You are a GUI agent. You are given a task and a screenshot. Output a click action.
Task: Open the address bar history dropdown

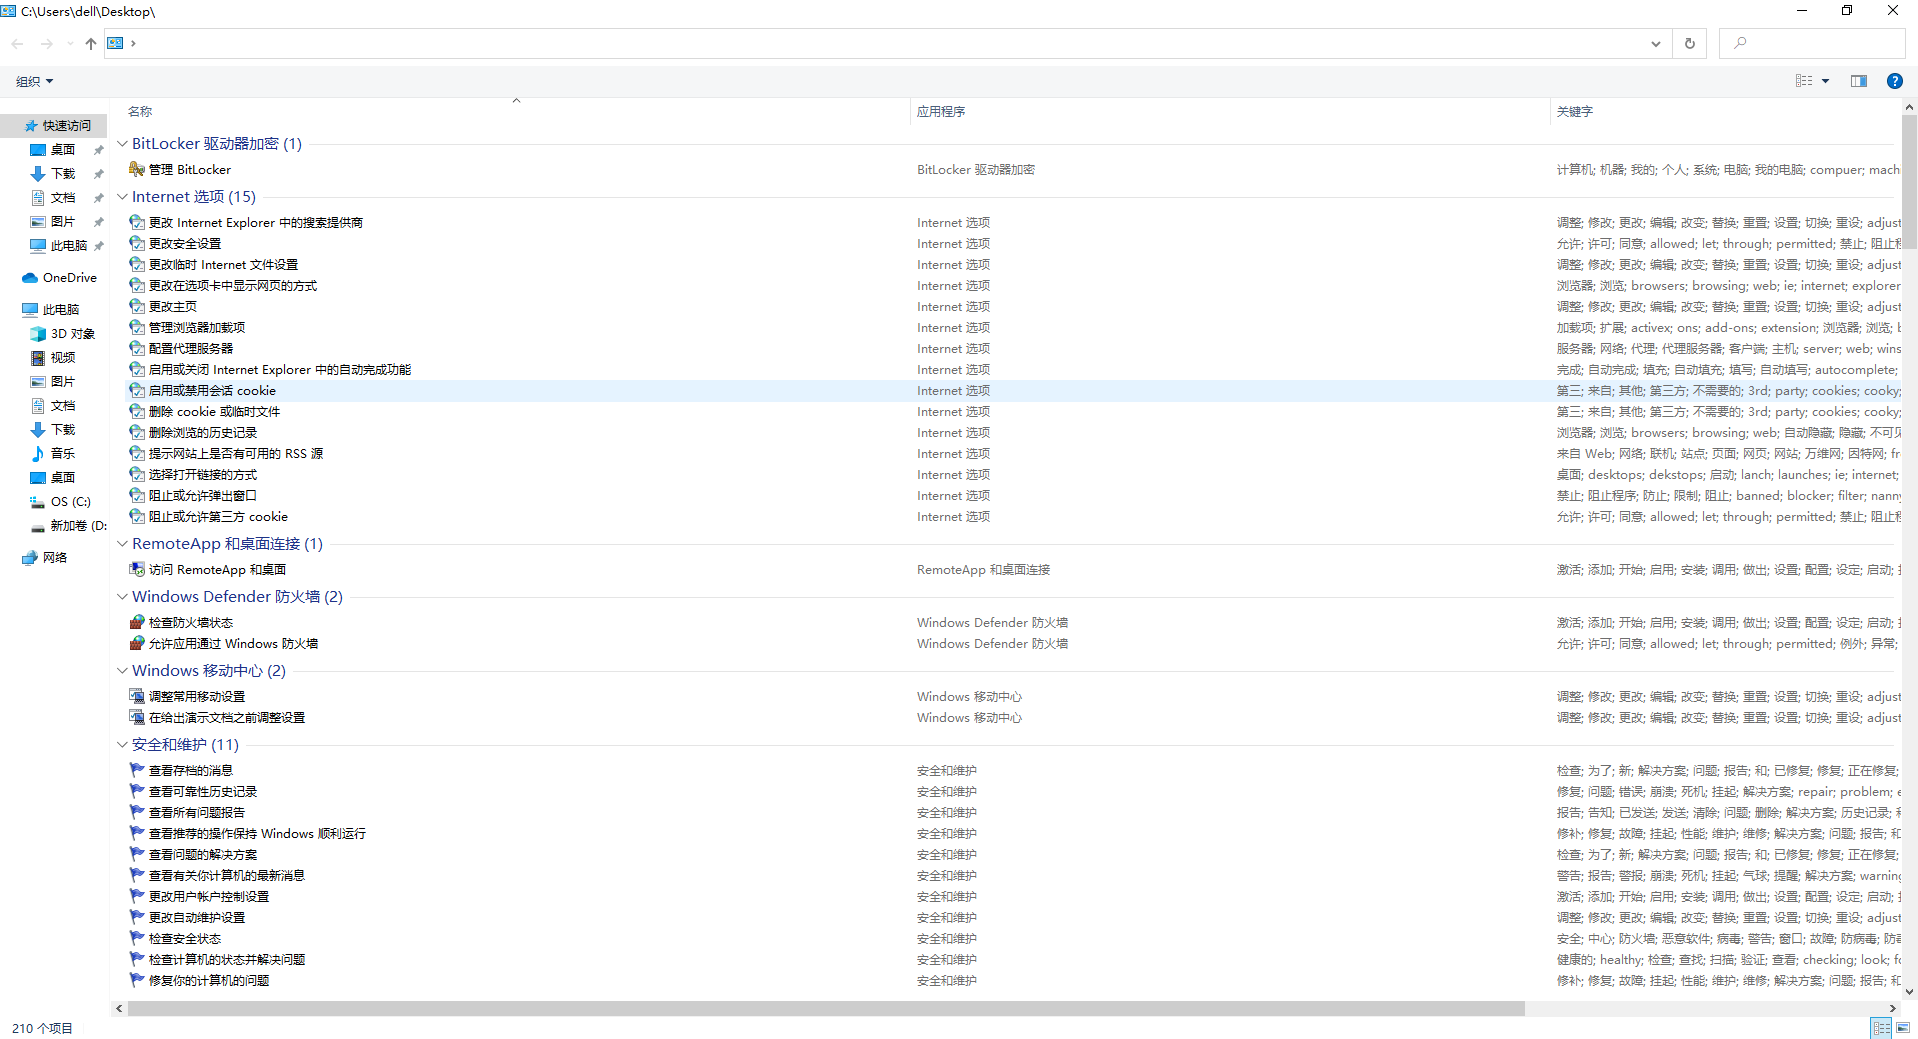1656,43
